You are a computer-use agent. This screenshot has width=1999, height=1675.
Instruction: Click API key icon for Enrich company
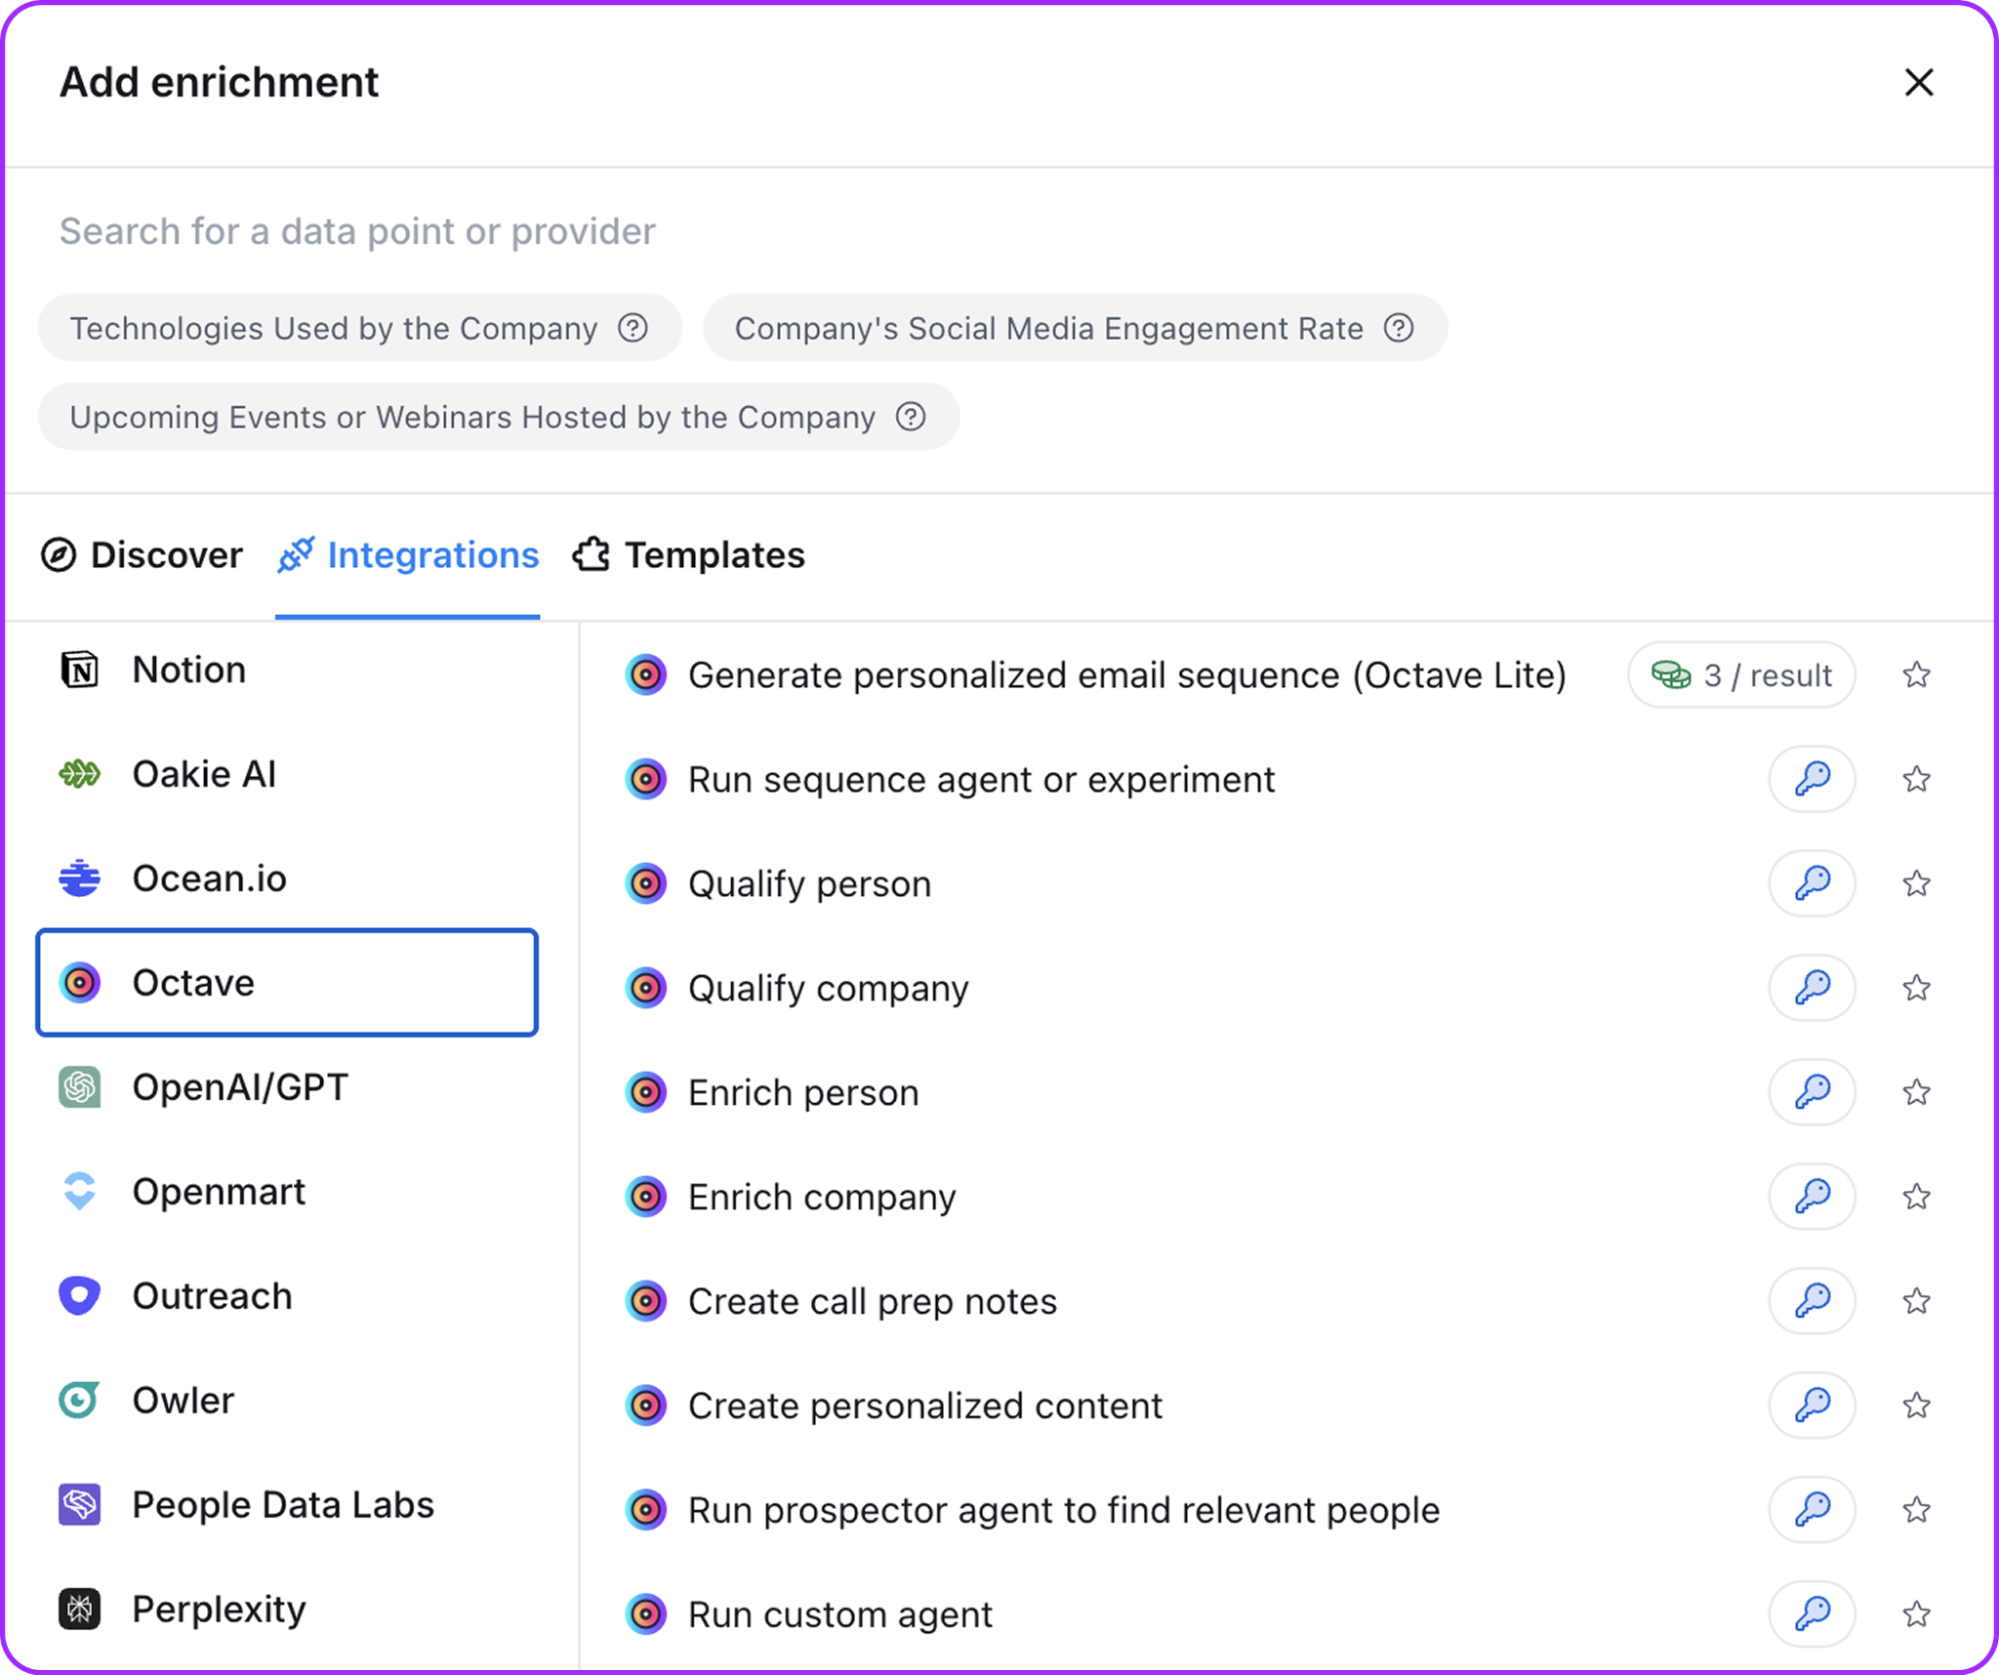coord(1812,1197)
